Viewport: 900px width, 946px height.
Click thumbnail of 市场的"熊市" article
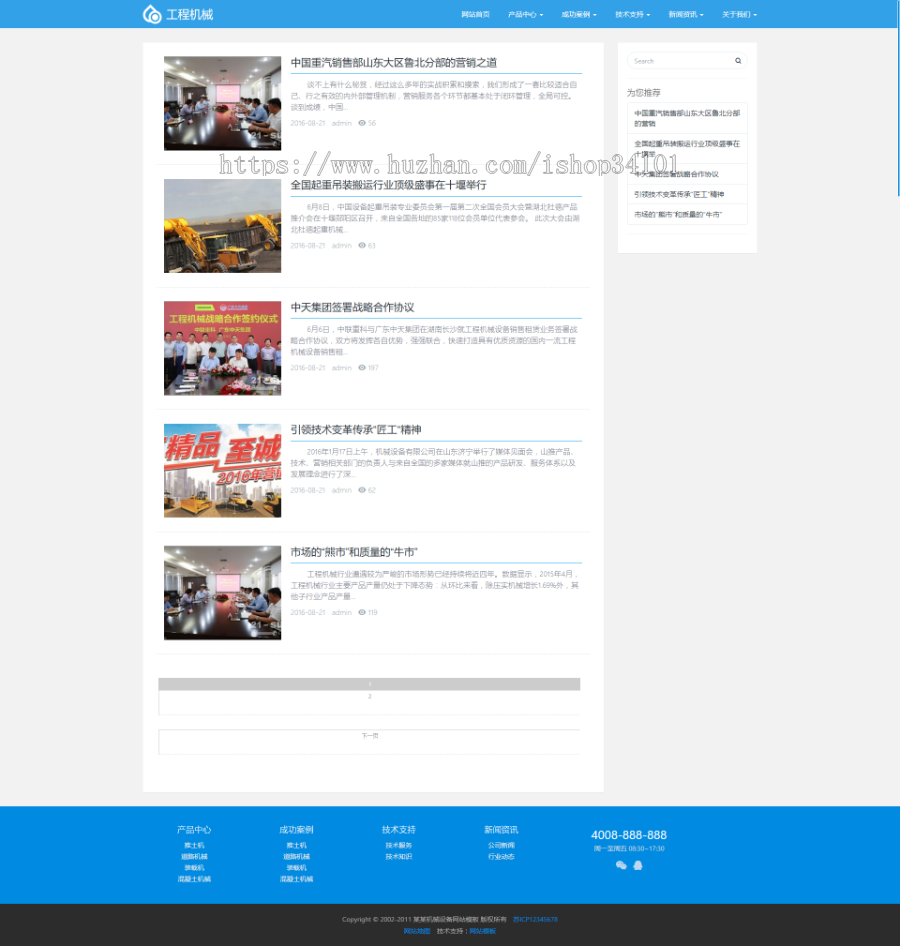[223, 593]
